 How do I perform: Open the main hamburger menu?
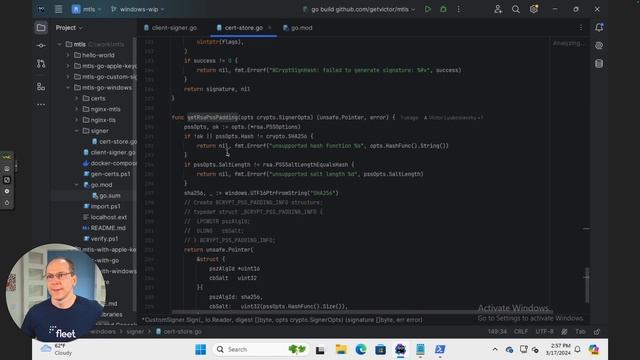pyautogui.click(x=58, y=9)
